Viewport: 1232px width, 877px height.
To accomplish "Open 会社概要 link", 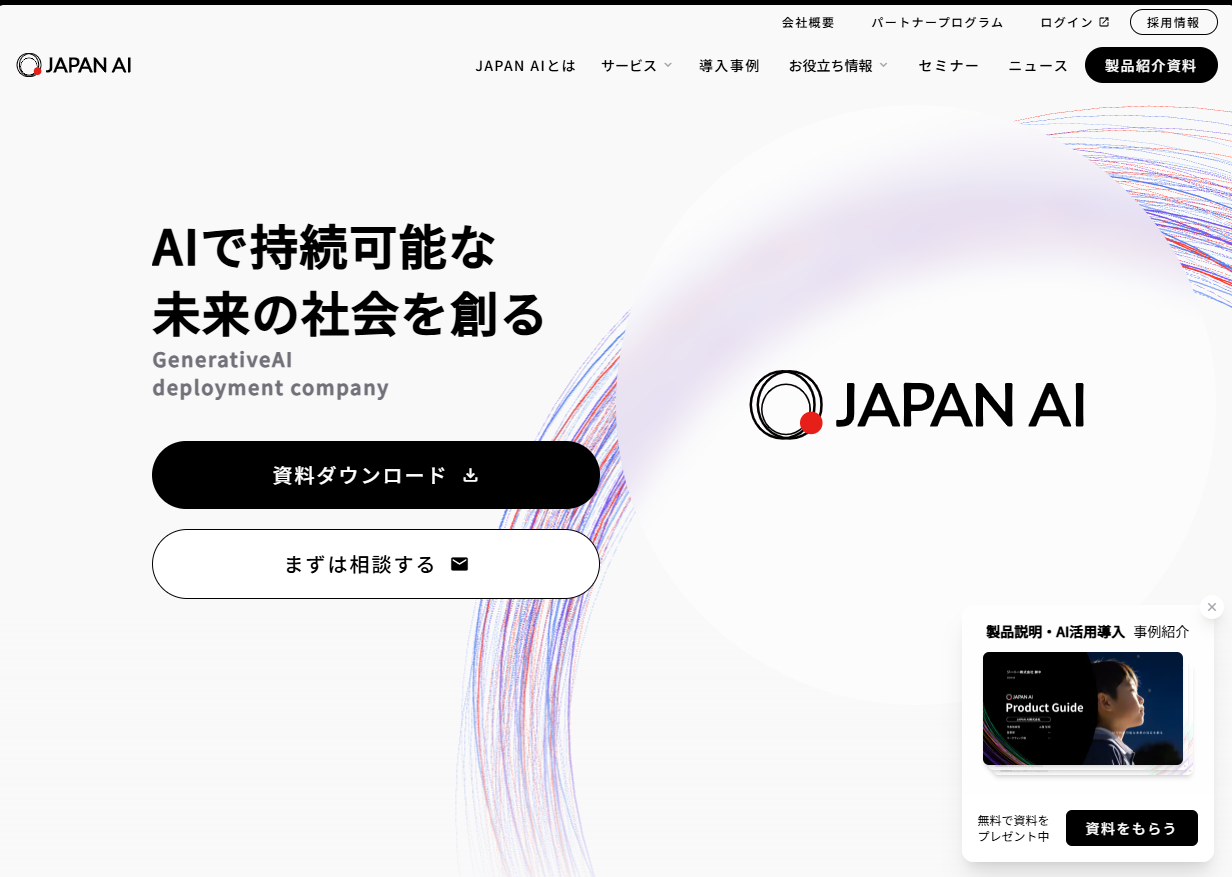I will tap(808, 22).
